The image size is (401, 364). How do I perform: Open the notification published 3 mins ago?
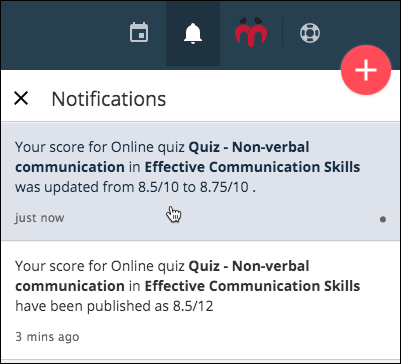[x=200, y=300]
